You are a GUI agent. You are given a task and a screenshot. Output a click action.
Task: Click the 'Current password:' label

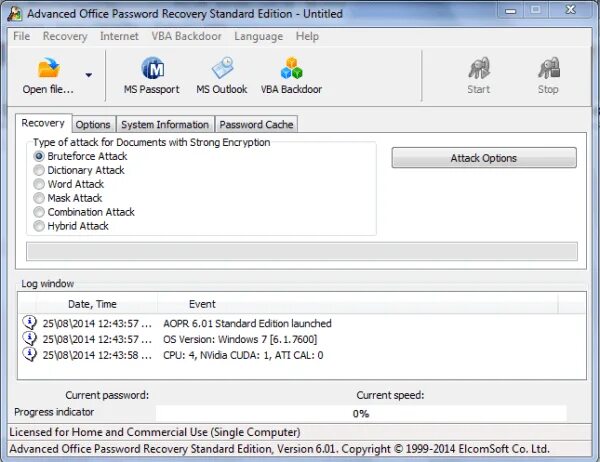[x=107, y=395]
